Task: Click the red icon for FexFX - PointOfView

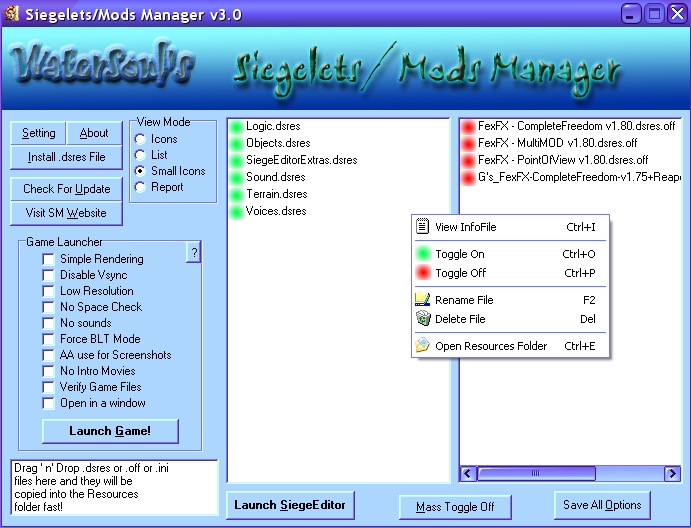Action: (468, 161)
